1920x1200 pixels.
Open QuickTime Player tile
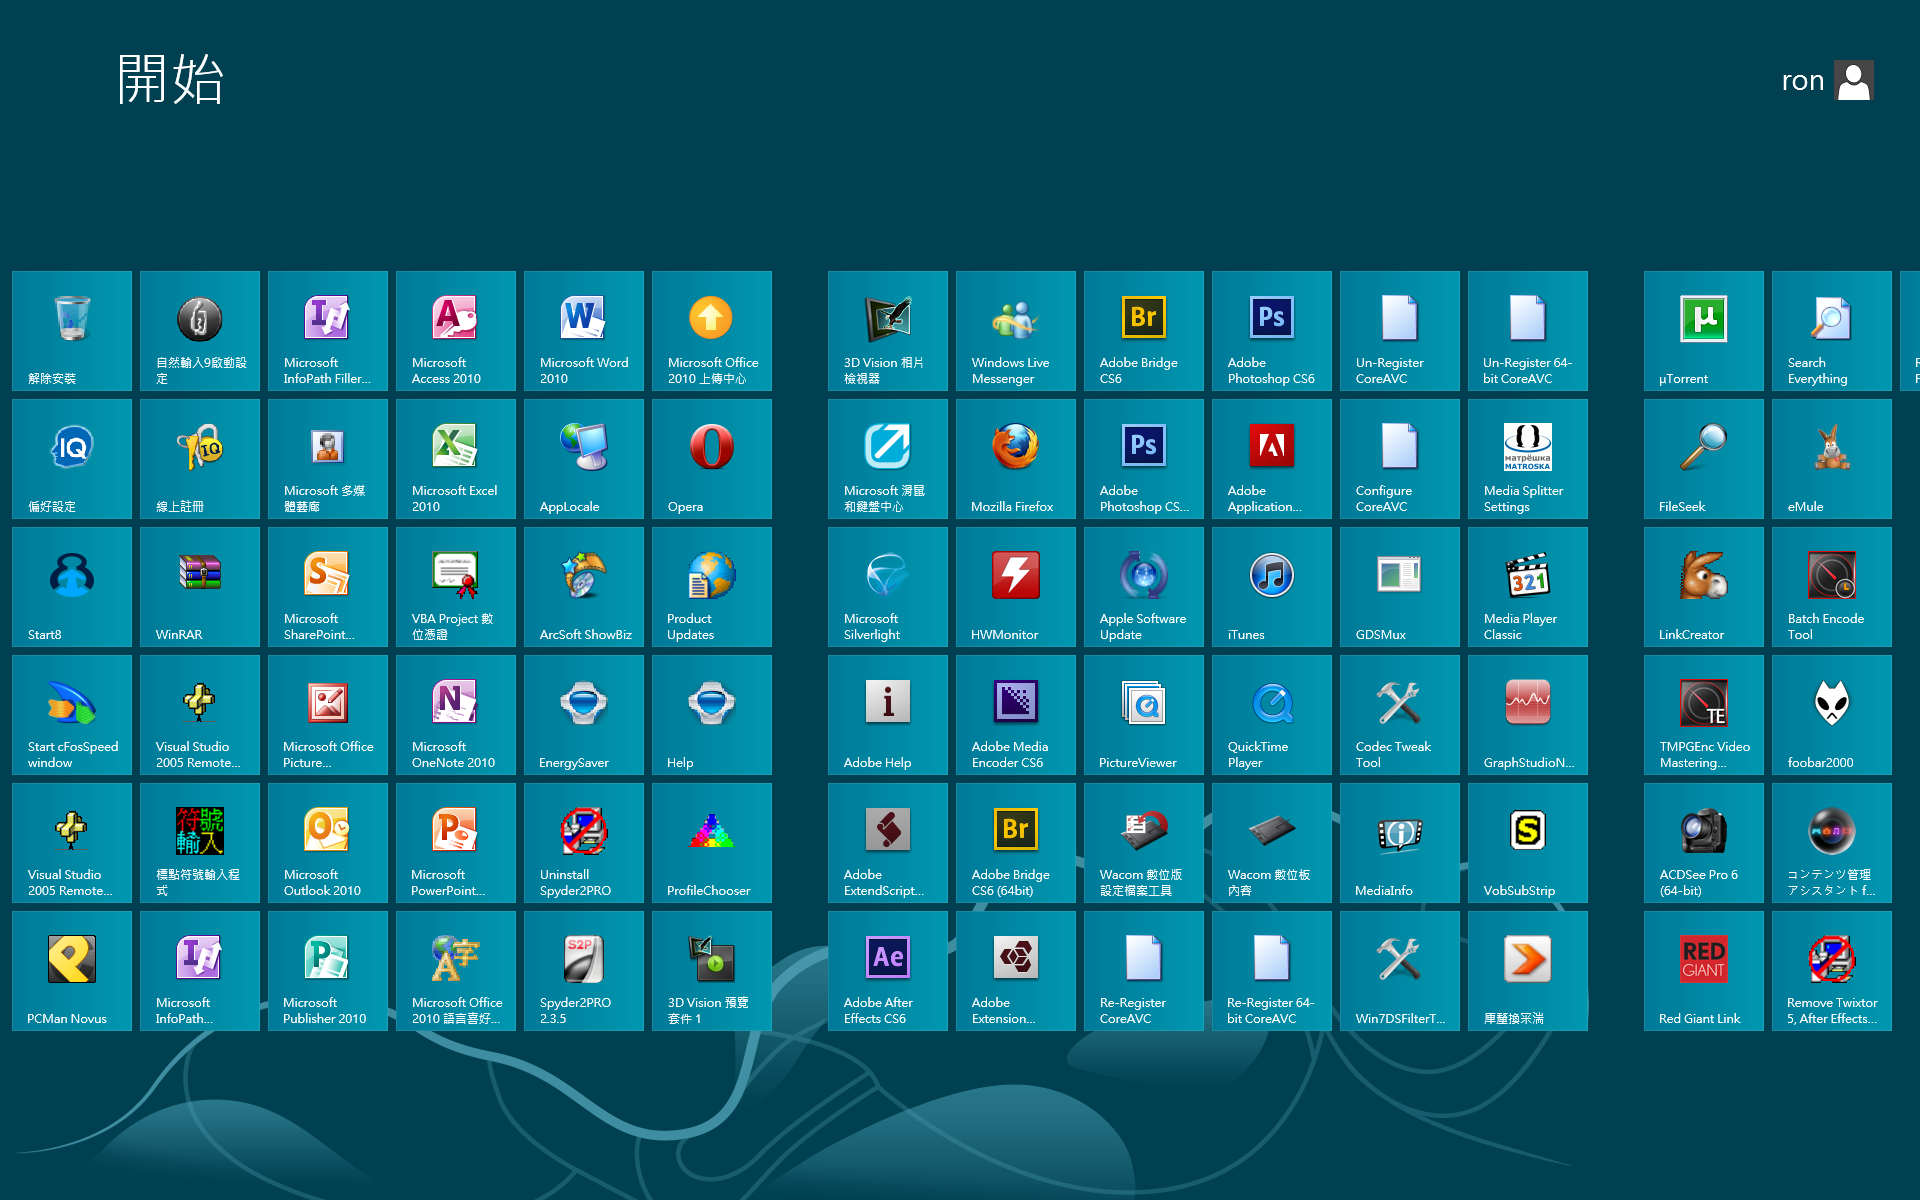click(1271, 715)
